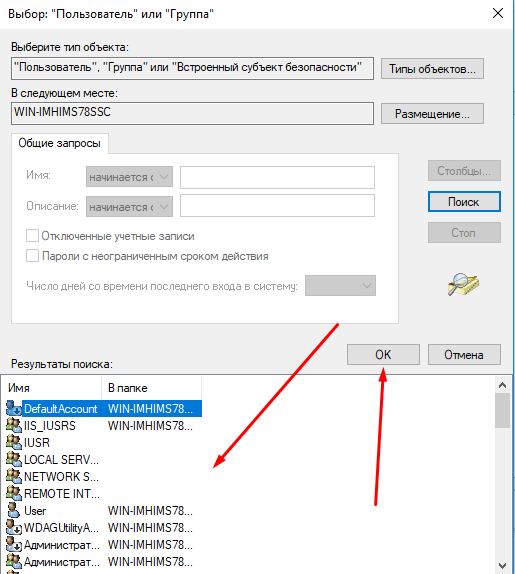This screenshot has height=574, width=515.
Task: Open the Описание condition dropdown
Action: click(129, 206)
